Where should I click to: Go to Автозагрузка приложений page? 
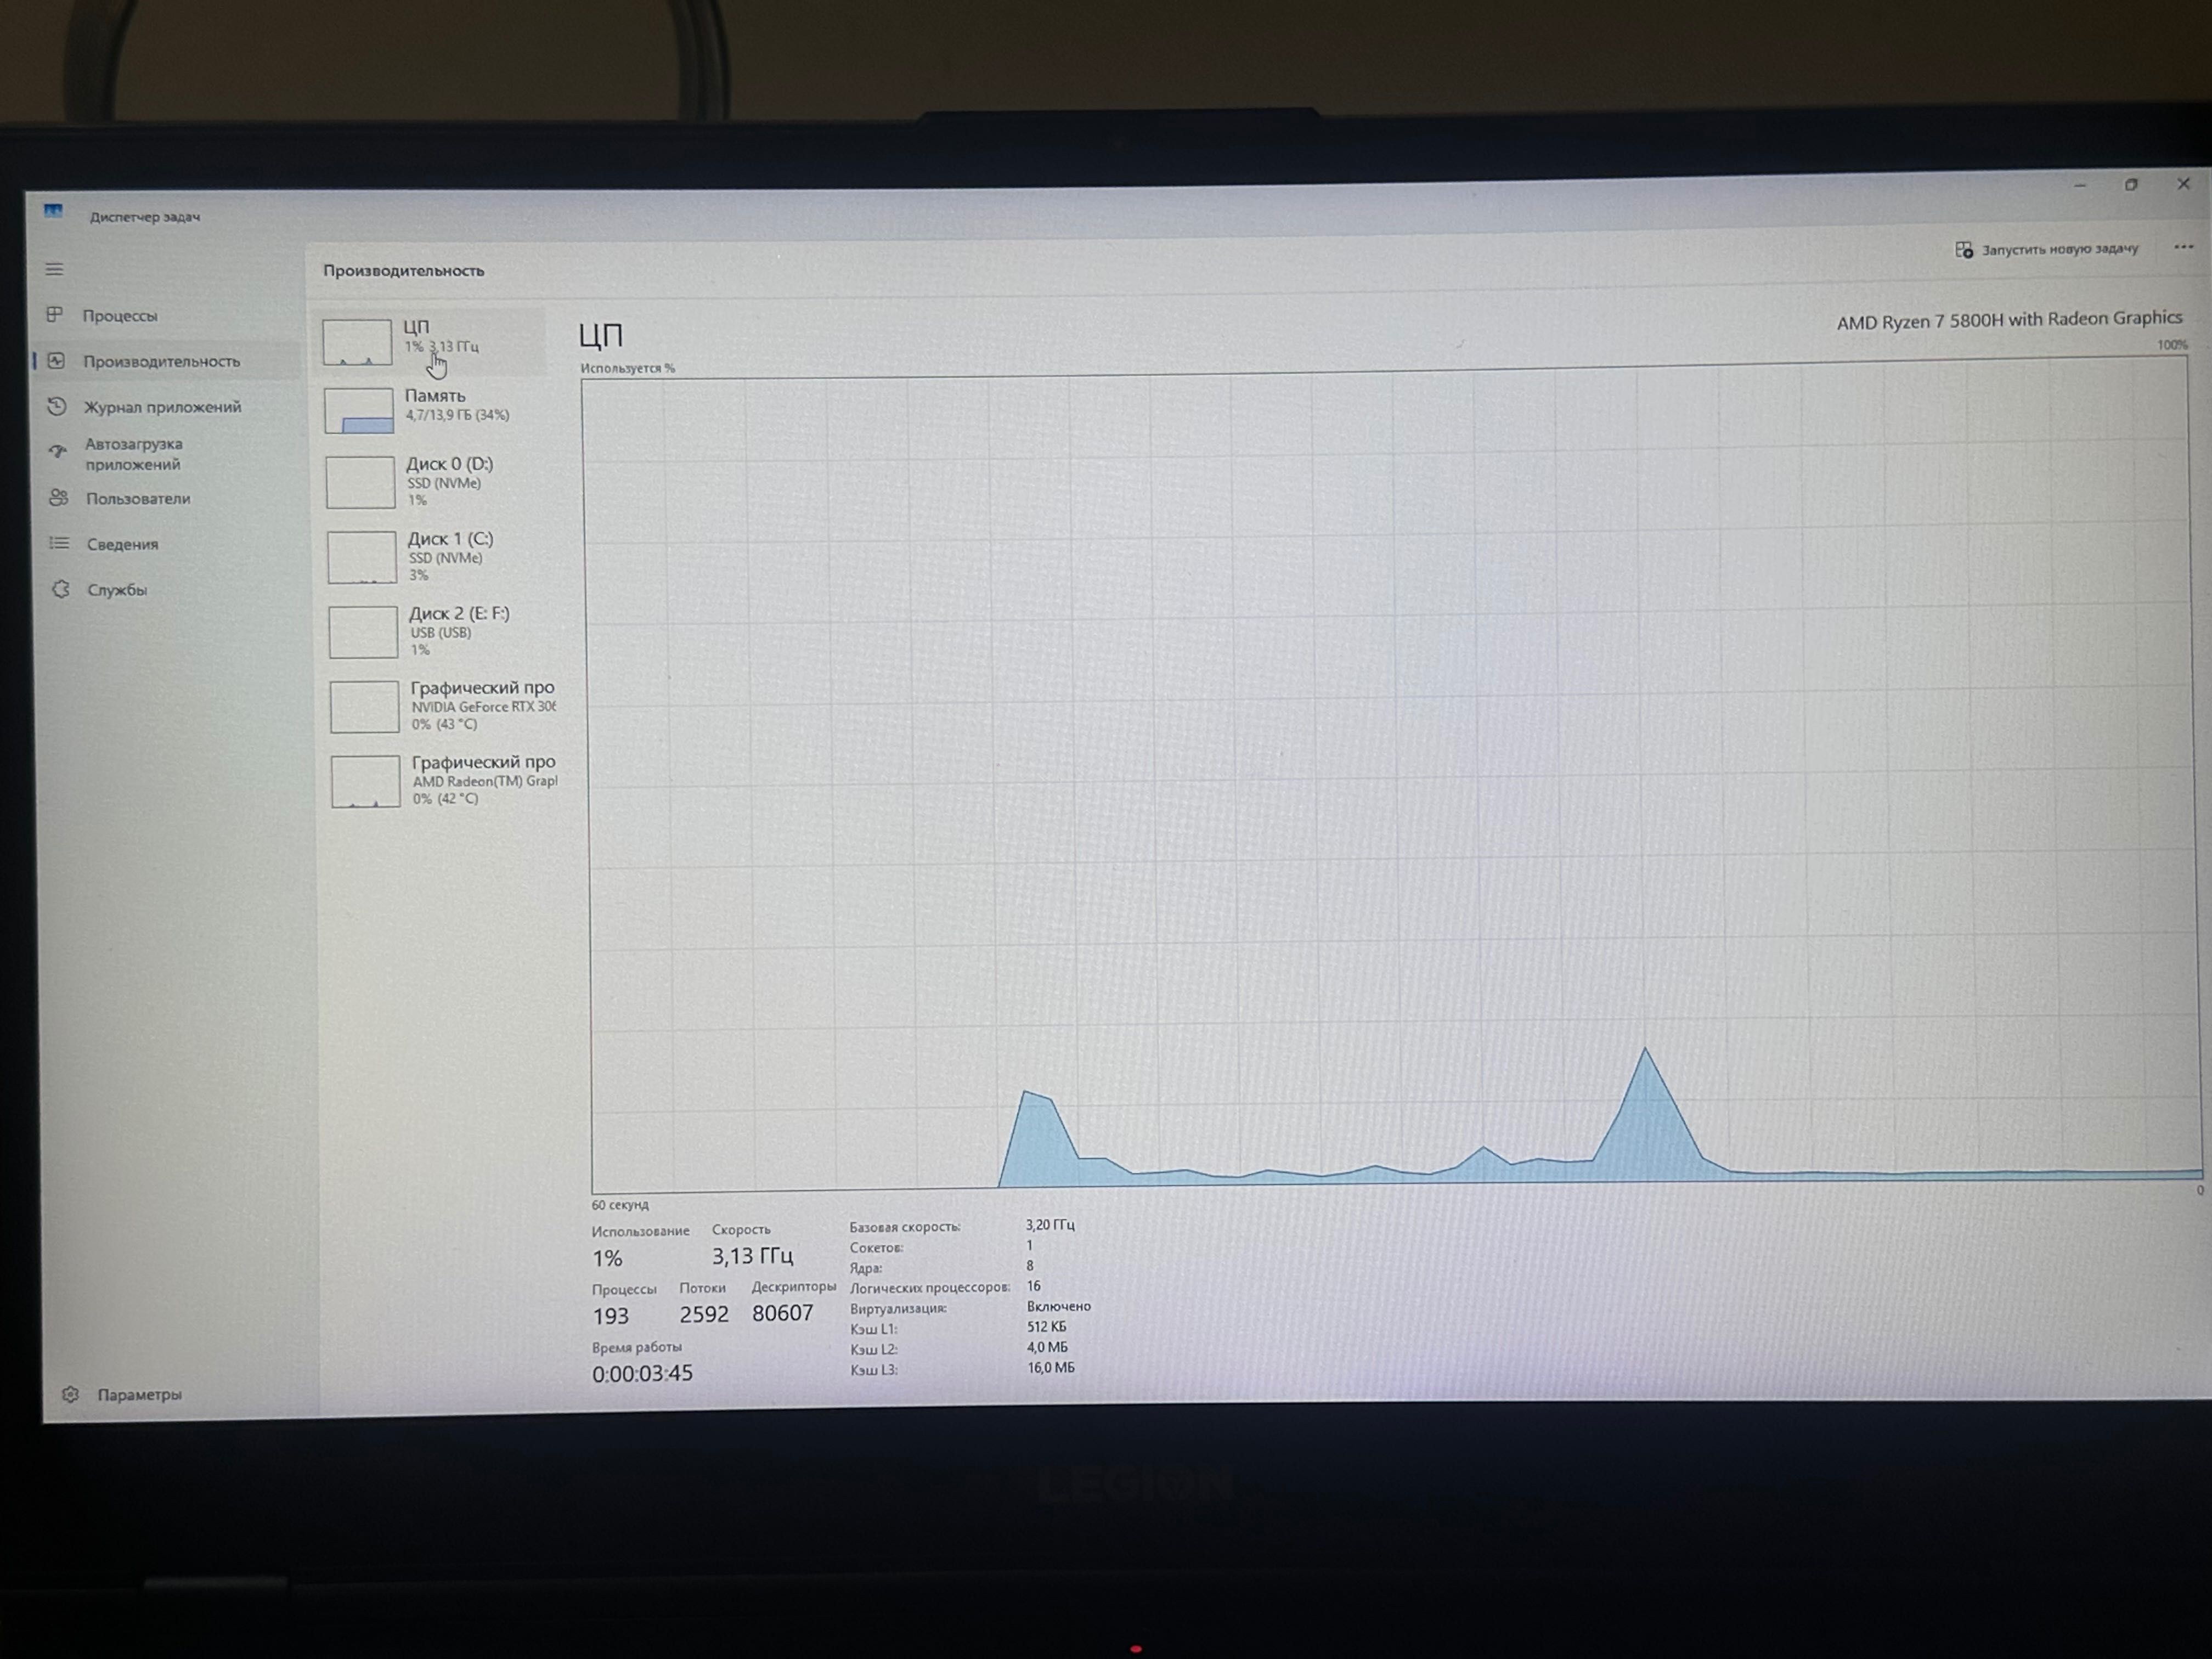(133, 454)
